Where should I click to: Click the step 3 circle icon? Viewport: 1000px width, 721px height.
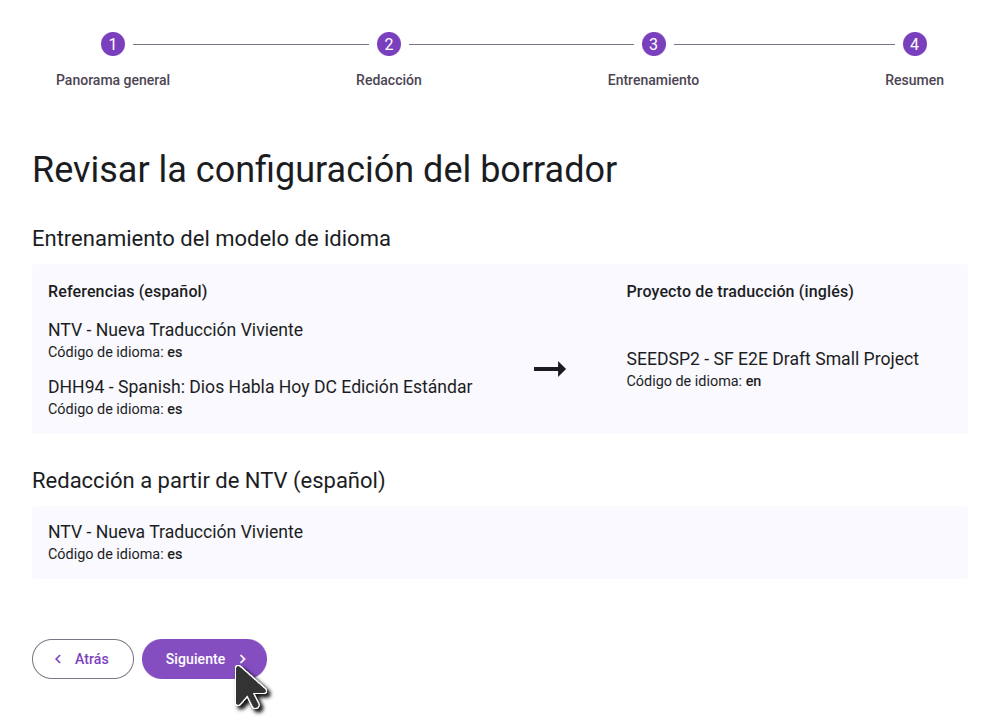click(653, 44)
